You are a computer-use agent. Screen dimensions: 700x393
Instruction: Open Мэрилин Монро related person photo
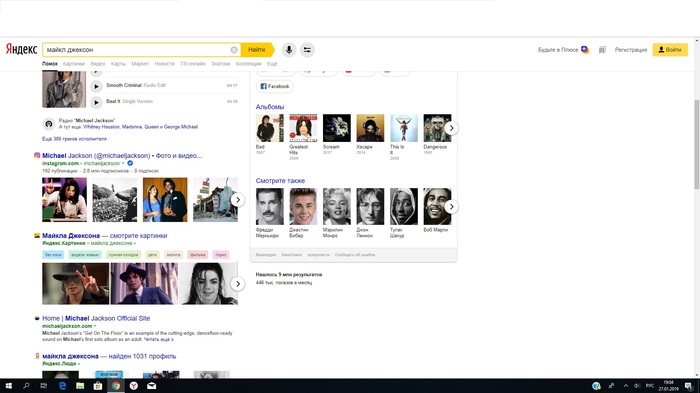tap(337, 206)
